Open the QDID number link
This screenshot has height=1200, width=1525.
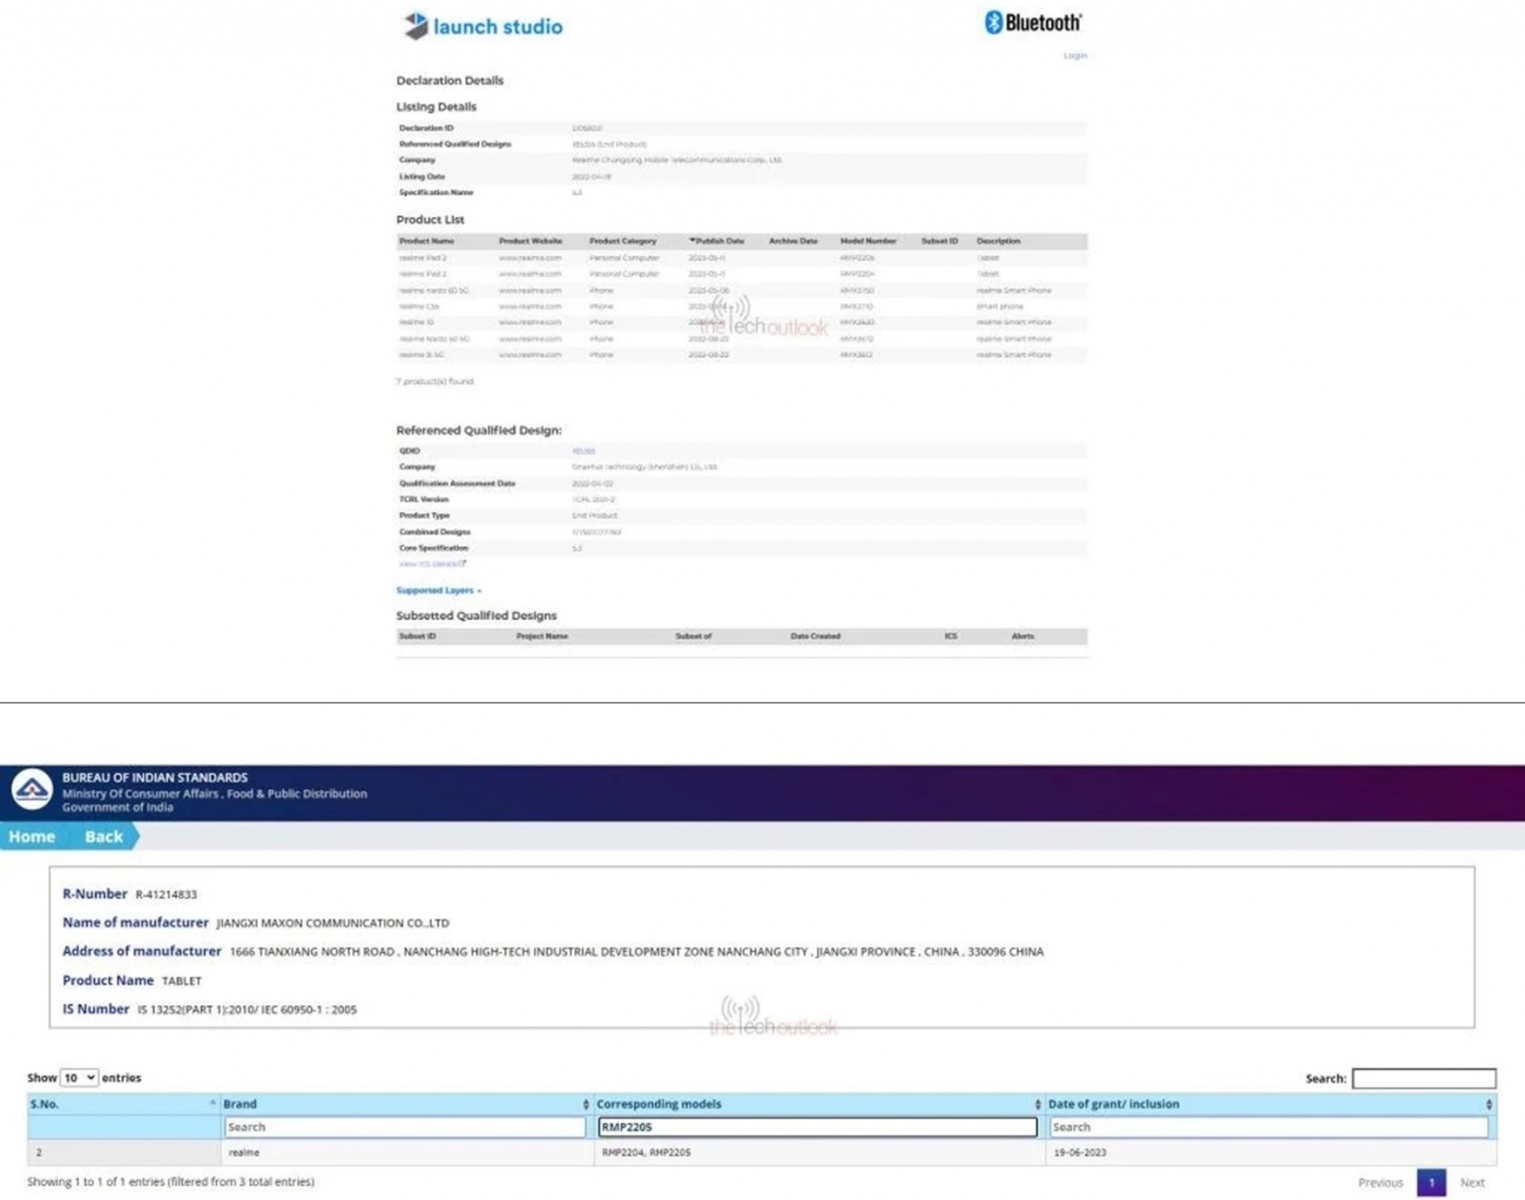tap(583, 451)
